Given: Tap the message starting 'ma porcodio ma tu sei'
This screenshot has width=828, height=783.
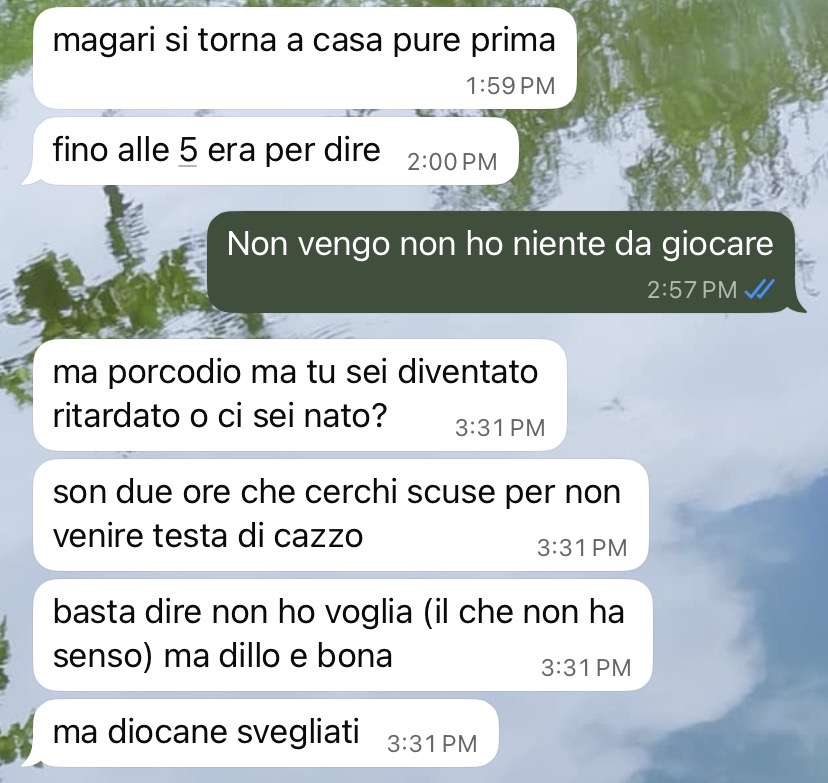Looking at the screenshot, I should 299,395.
